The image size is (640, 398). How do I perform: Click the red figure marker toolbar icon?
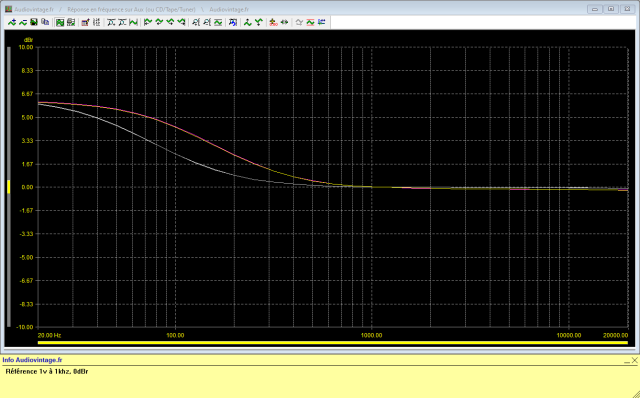(273, 22)
